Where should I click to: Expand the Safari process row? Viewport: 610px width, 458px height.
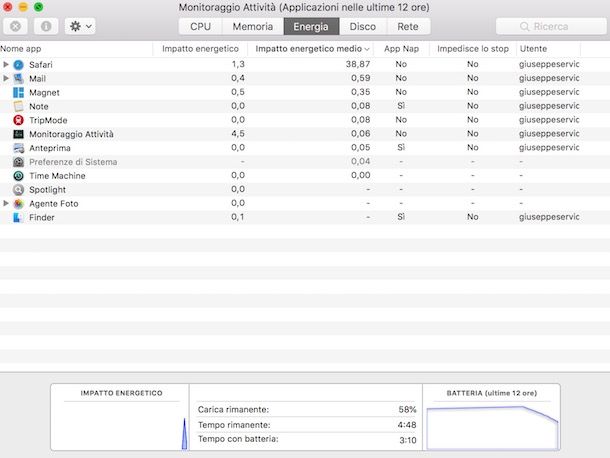tap(6, 64)
